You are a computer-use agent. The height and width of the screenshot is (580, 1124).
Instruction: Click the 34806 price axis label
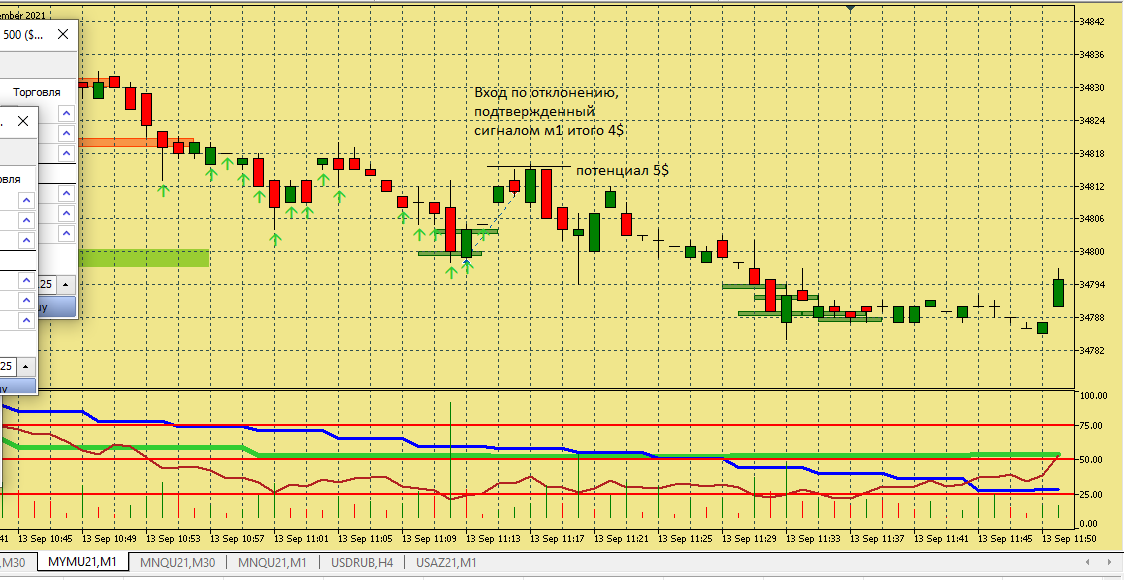pos(1092,219)
